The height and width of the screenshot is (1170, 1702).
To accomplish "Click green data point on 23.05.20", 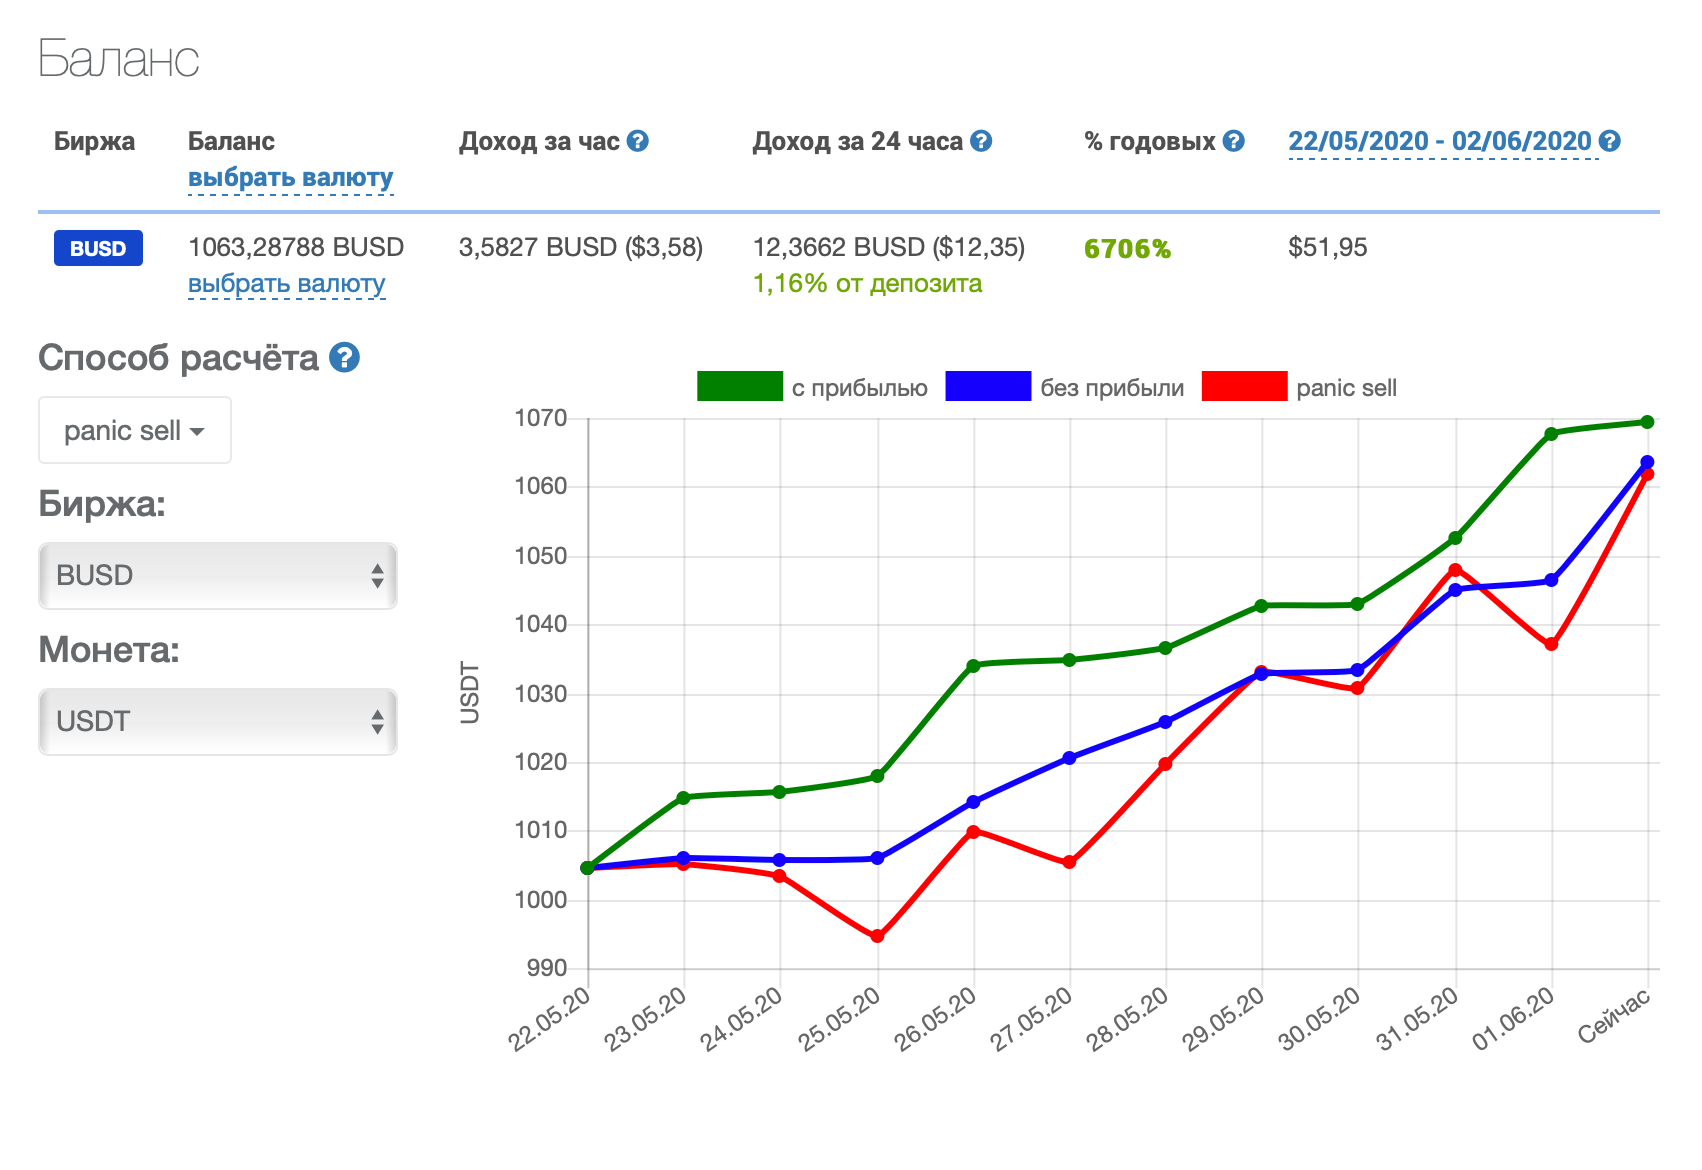I will coord(683,798).
